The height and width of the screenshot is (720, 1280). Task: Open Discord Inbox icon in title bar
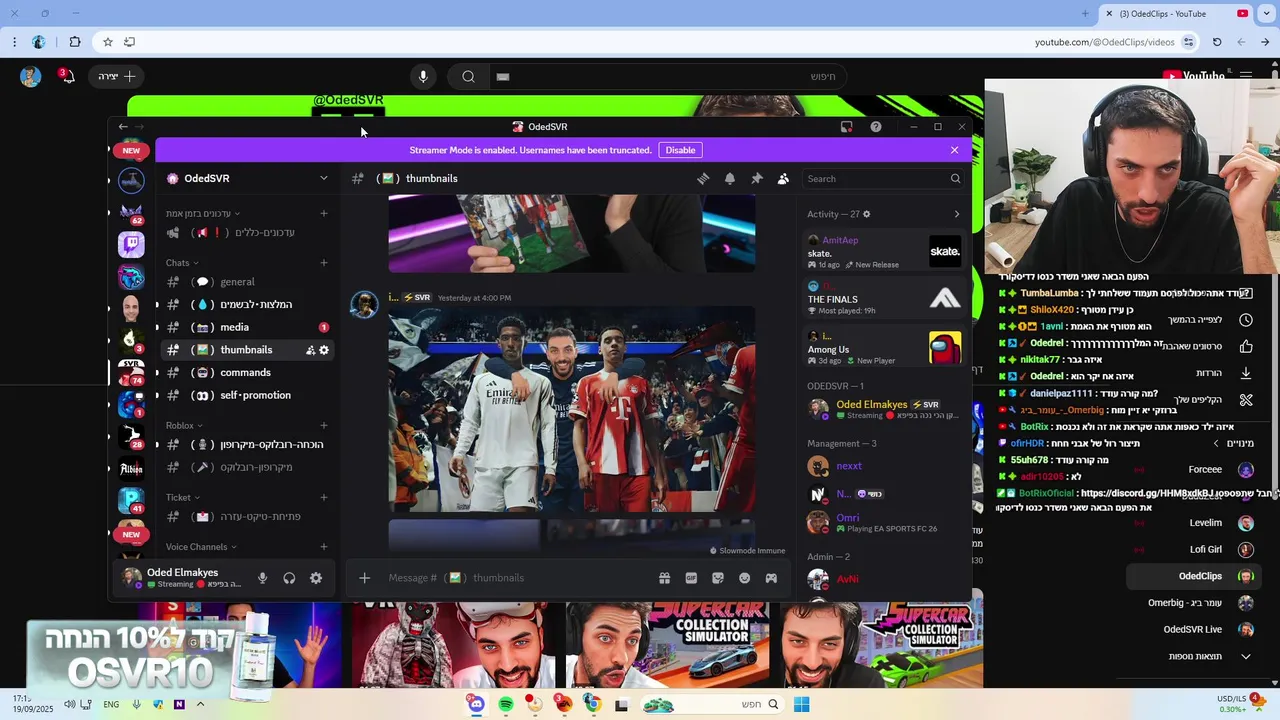click(x=846, y=127)
